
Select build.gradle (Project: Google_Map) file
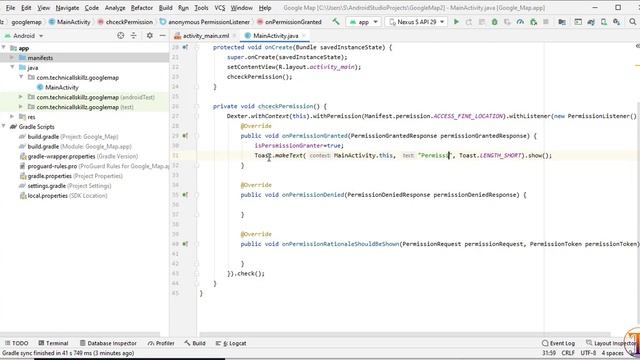(x=69, y=137)
